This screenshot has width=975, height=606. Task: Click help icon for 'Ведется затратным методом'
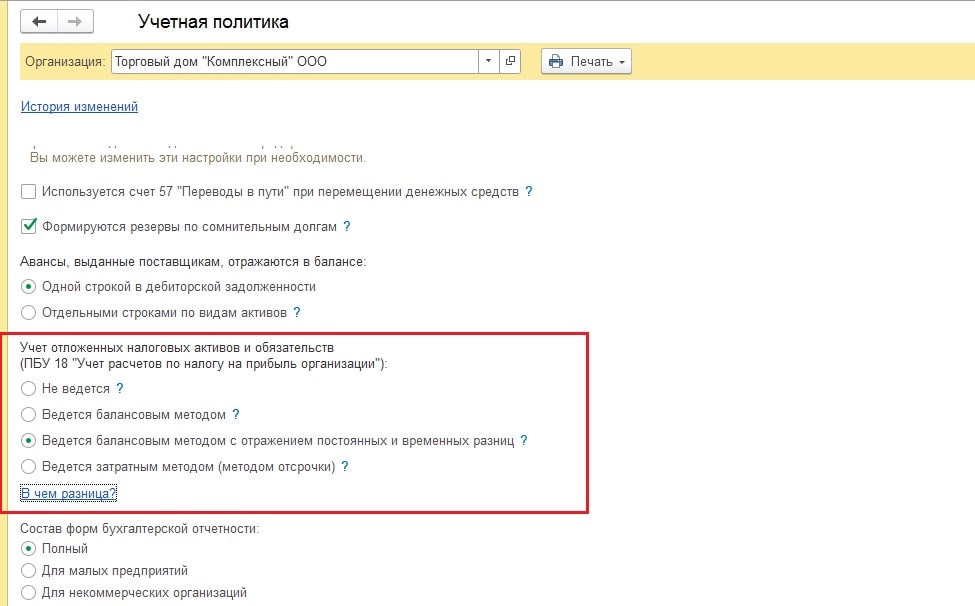tap(345, 466)
